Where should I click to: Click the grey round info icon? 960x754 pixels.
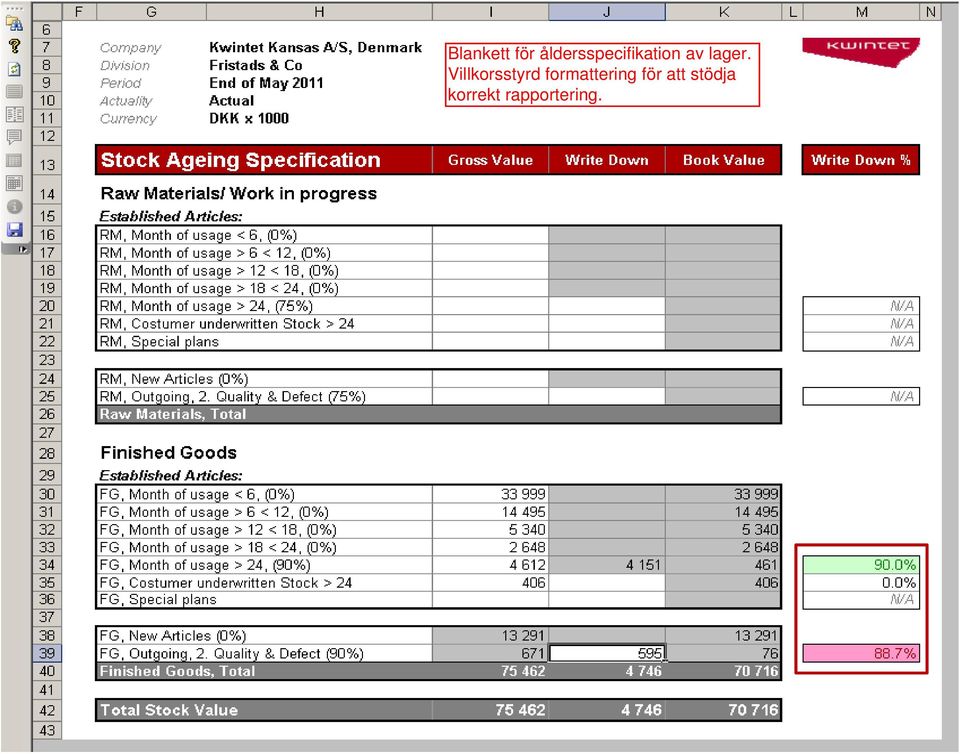(14, 207)
